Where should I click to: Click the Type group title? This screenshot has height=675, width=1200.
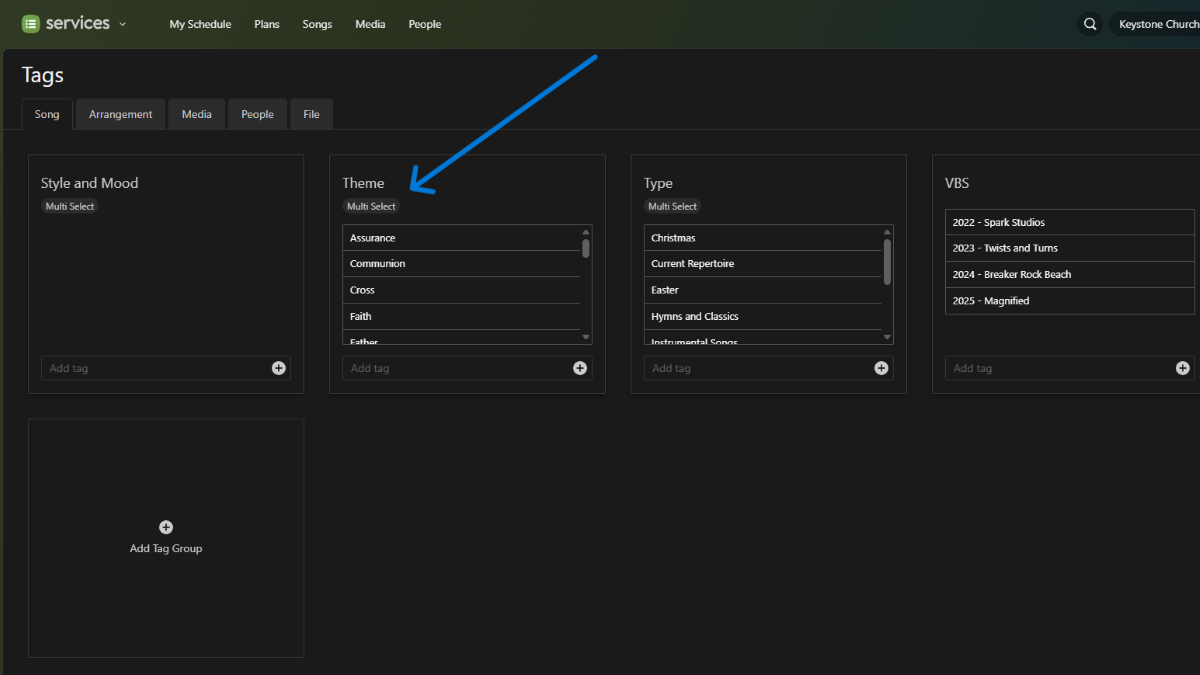coord(658,183)
